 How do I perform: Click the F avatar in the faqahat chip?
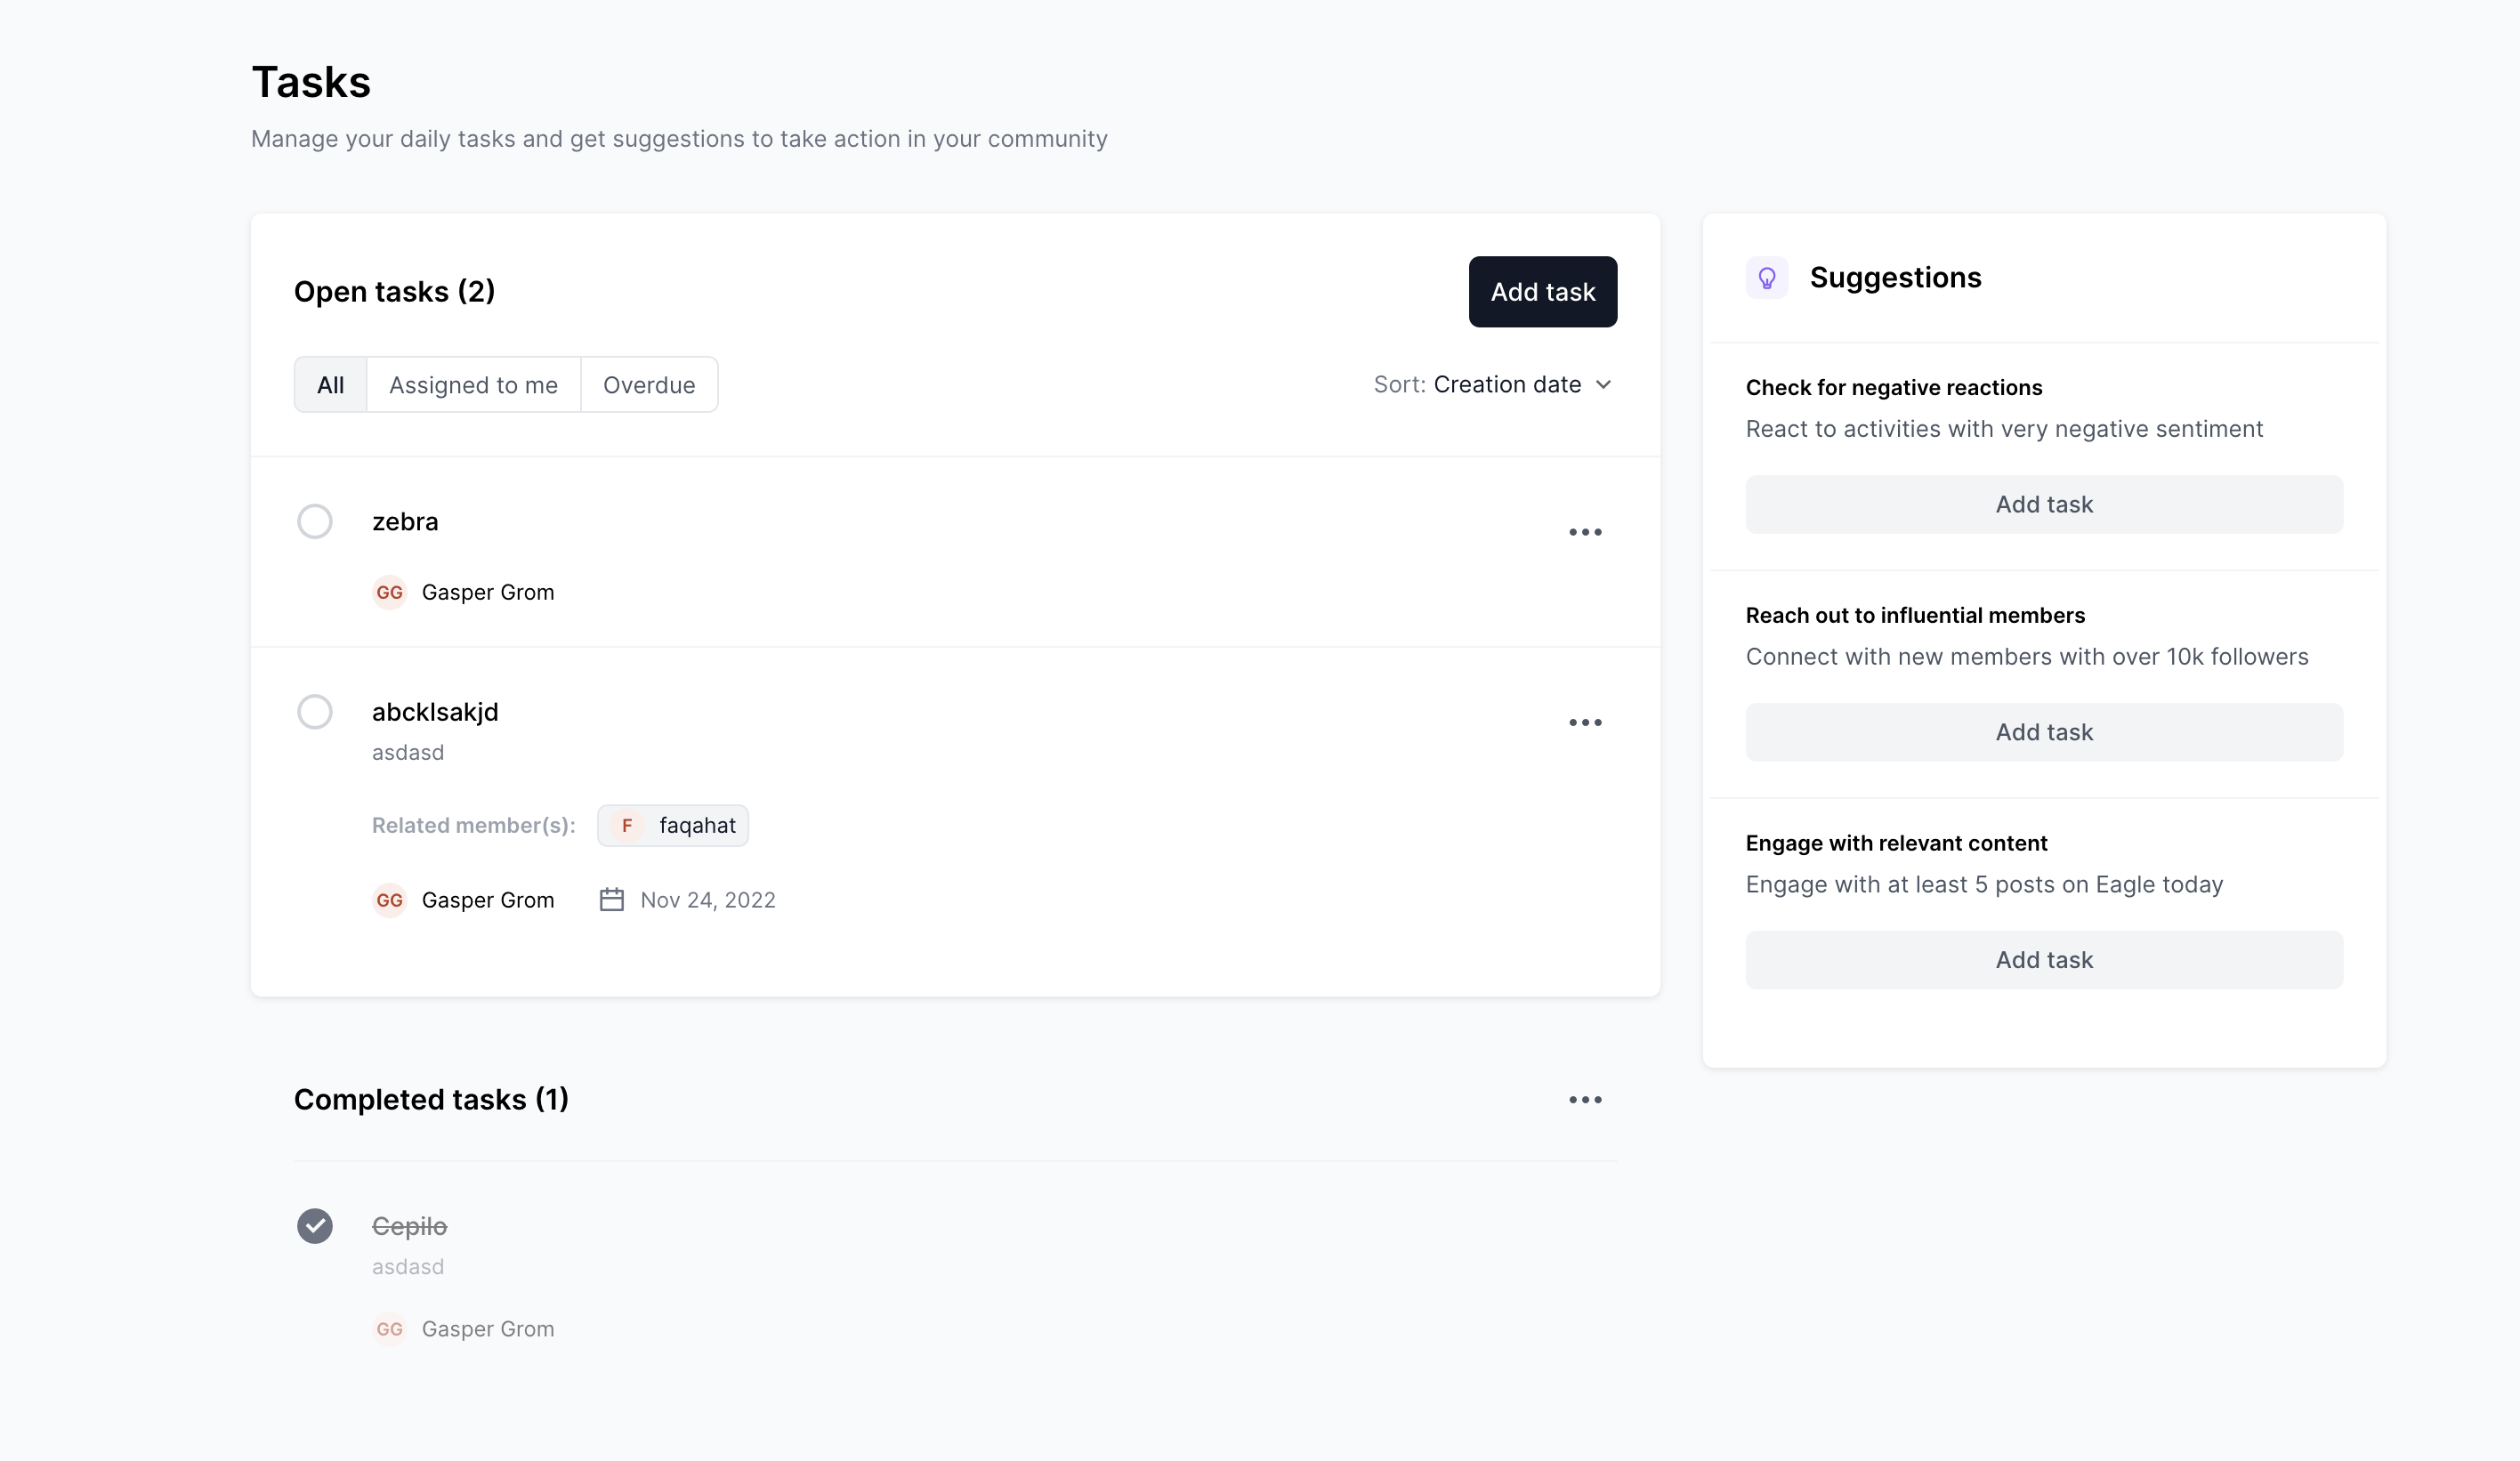click(627, 825)
